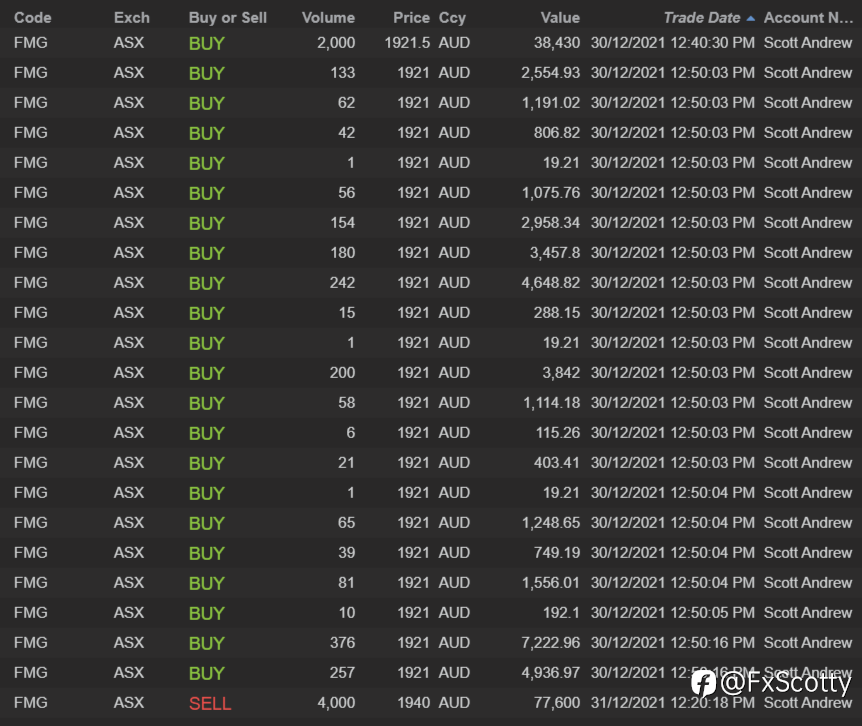Click trade date 30/12/2021 12:50:05 PM
Screen dimensions: 862x726
pyautogui.click(x=672, y=612)
